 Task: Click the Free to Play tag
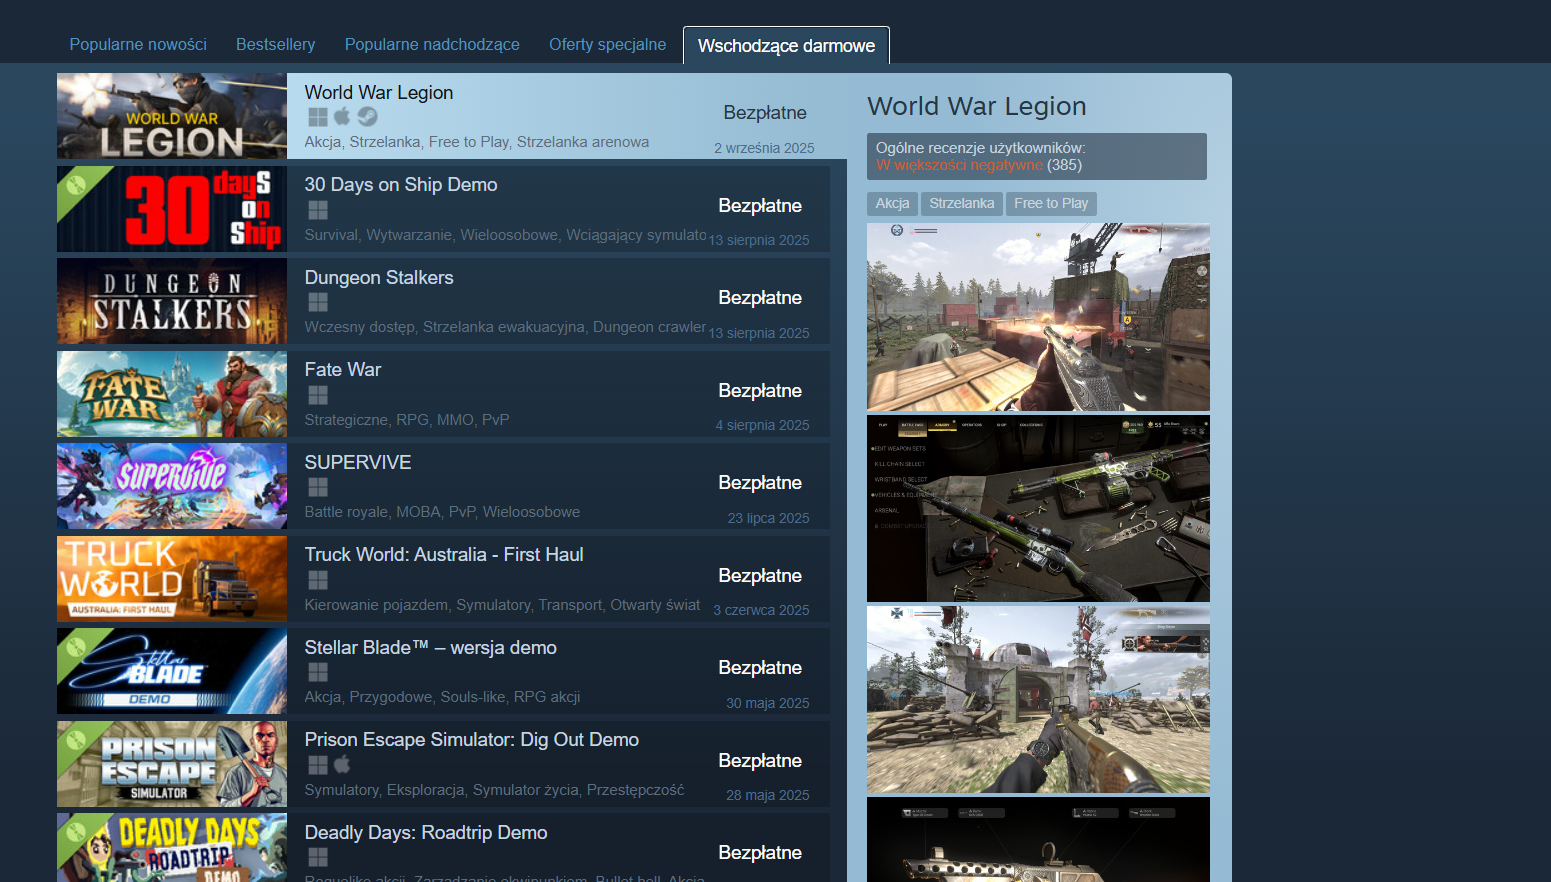pos(1050,203)
